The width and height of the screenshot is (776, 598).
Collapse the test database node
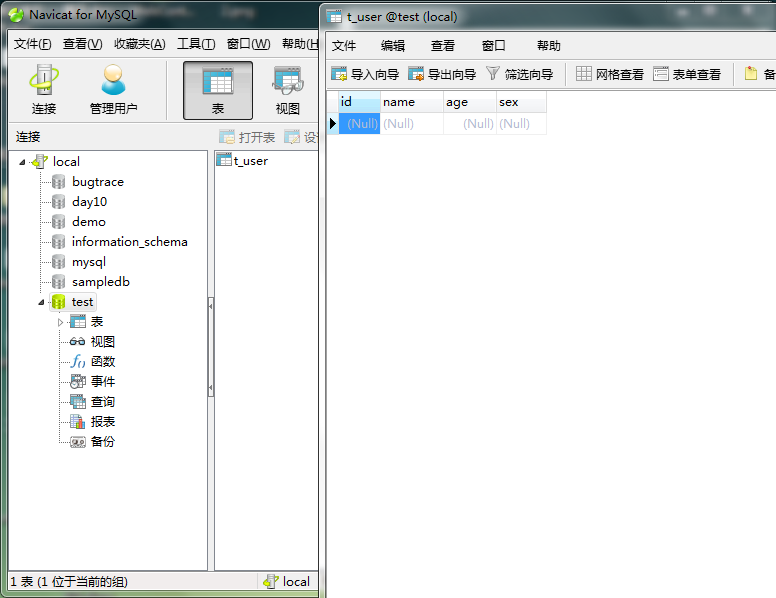pos(42,302)
